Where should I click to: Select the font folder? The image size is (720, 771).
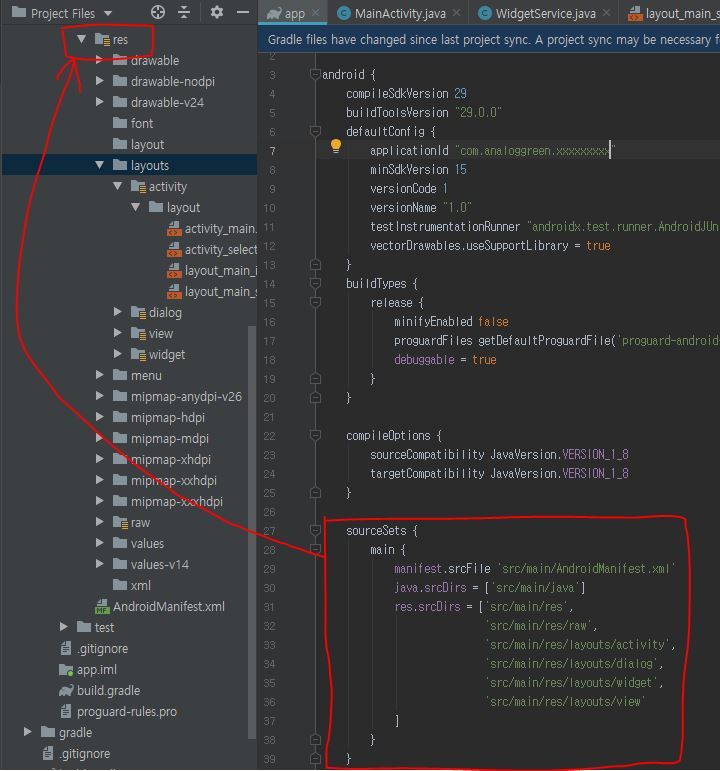[x=133, y=123]
